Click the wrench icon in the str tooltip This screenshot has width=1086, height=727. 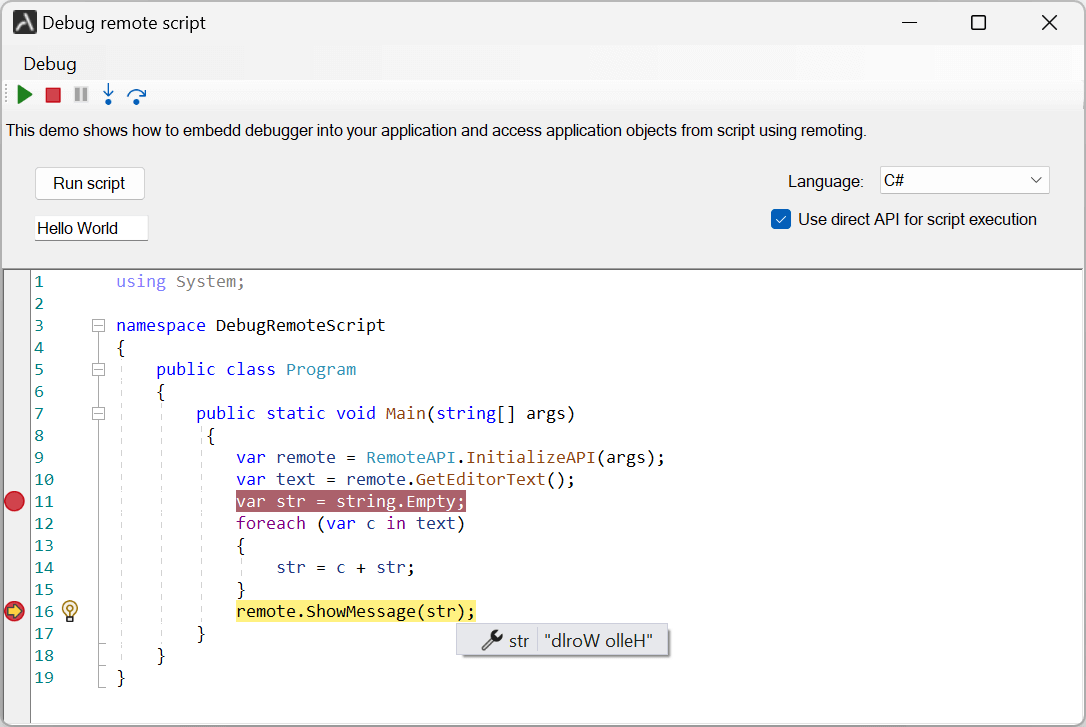tap(492, 640)
